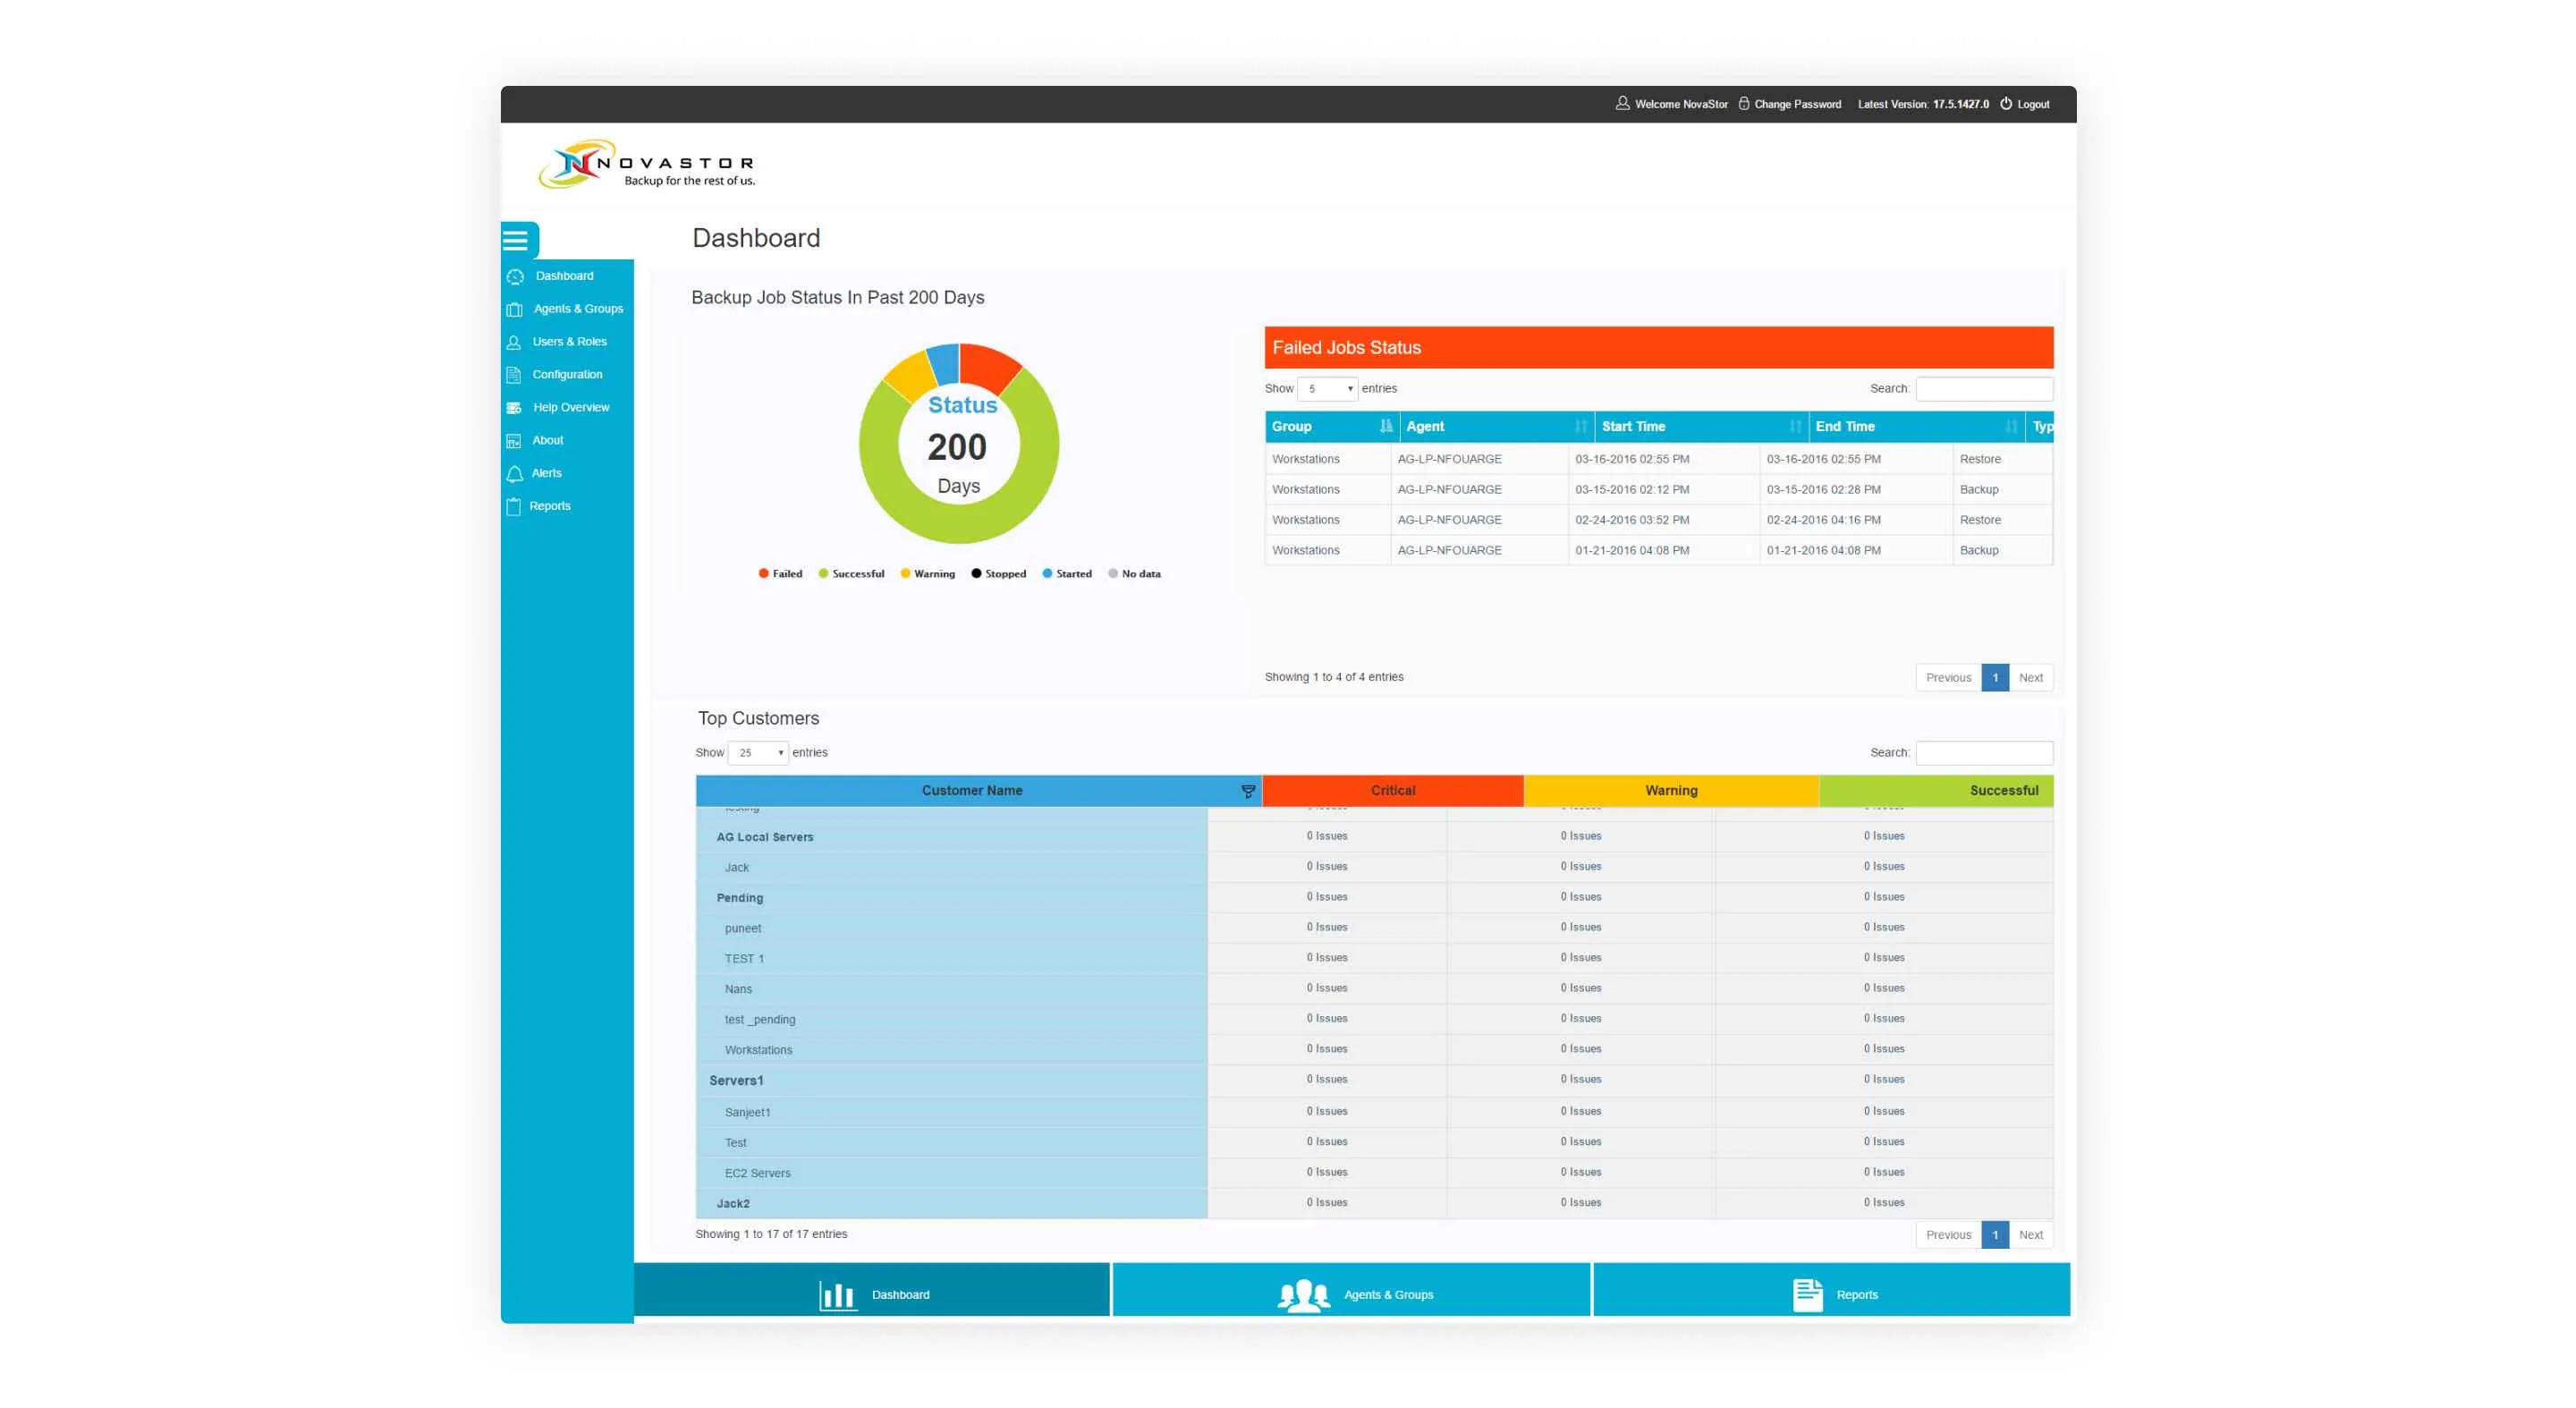Viewport: 2576px width, 1408px height.
Task: Click Change Password link
Action: [x=1796, y=104]
